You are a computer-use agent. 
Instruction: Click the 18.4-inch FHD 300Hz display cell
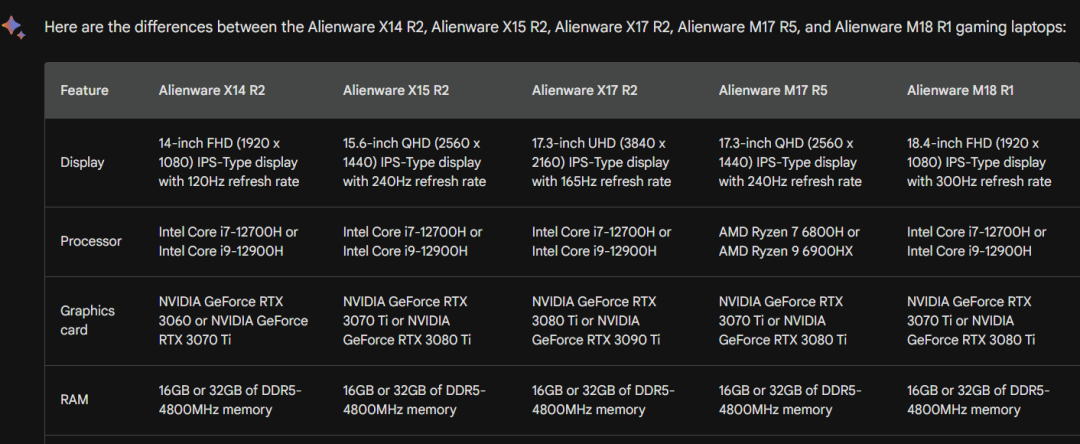978,162
